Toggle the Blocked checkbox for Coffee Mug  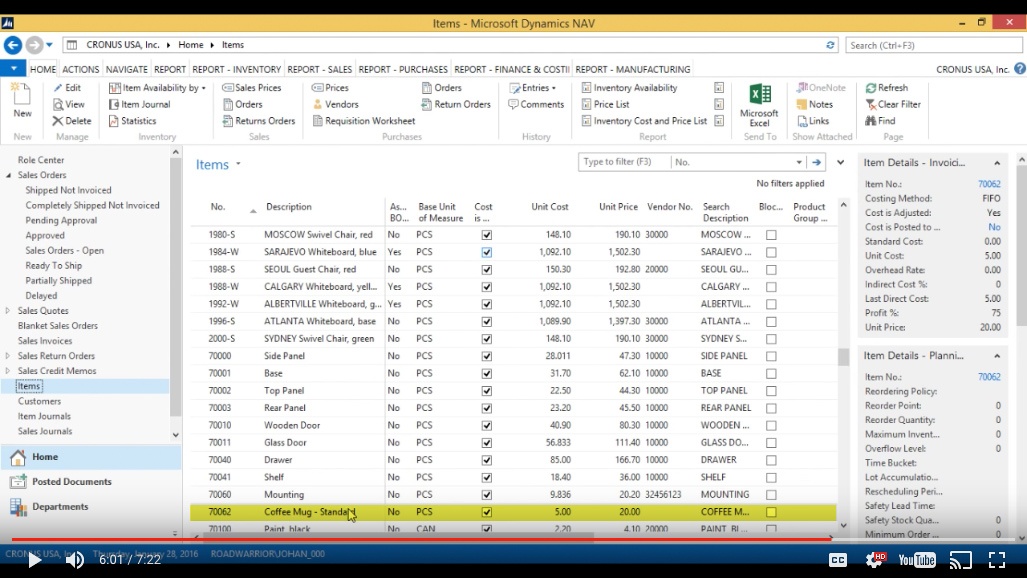[770, 511]
